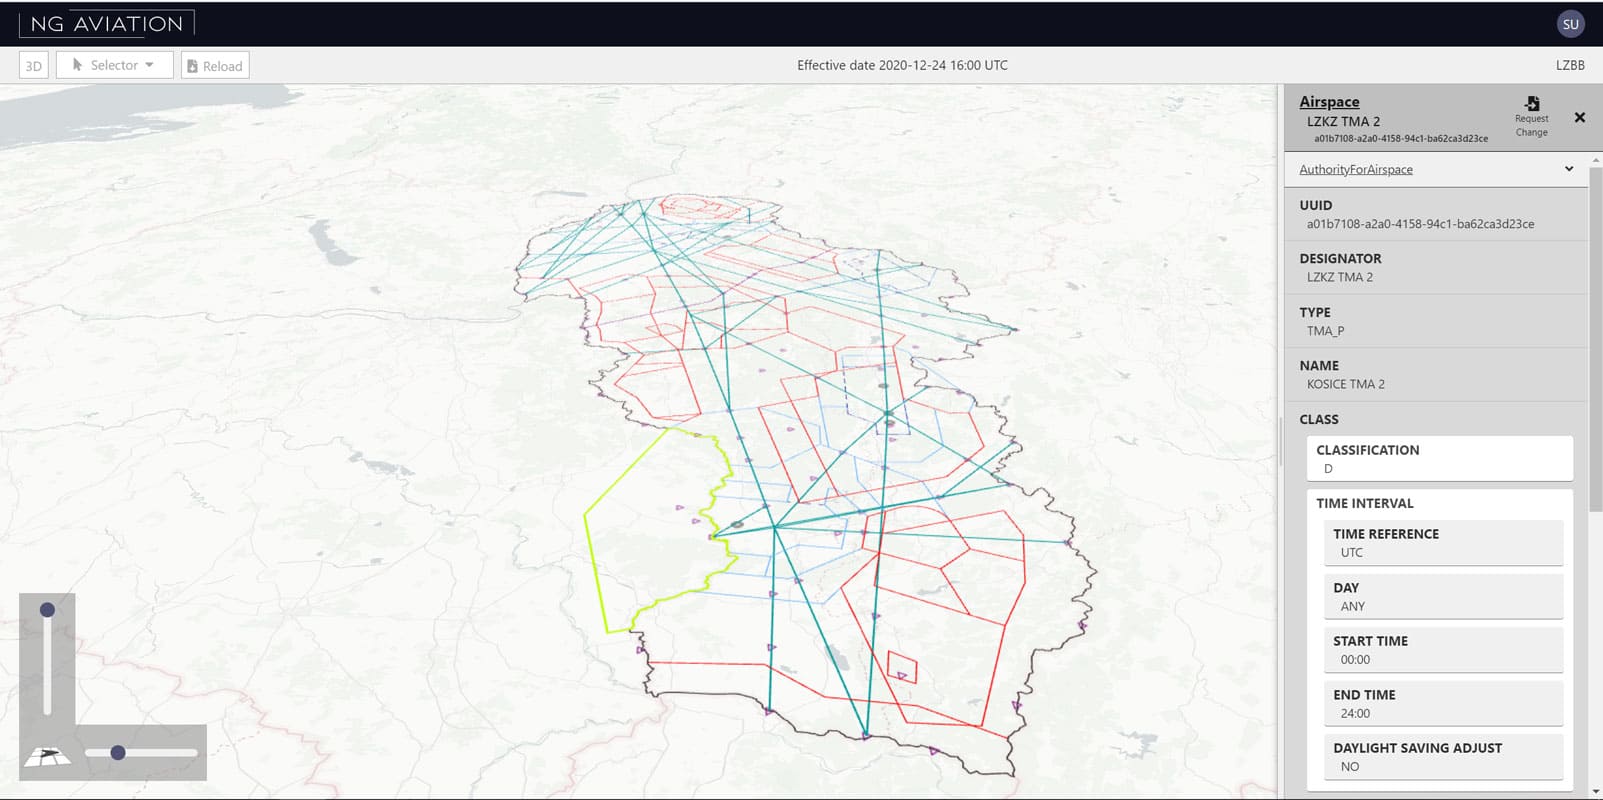Click the Reload button
Viewport: 1603px width, 800px height.
(x=215, y=66)
